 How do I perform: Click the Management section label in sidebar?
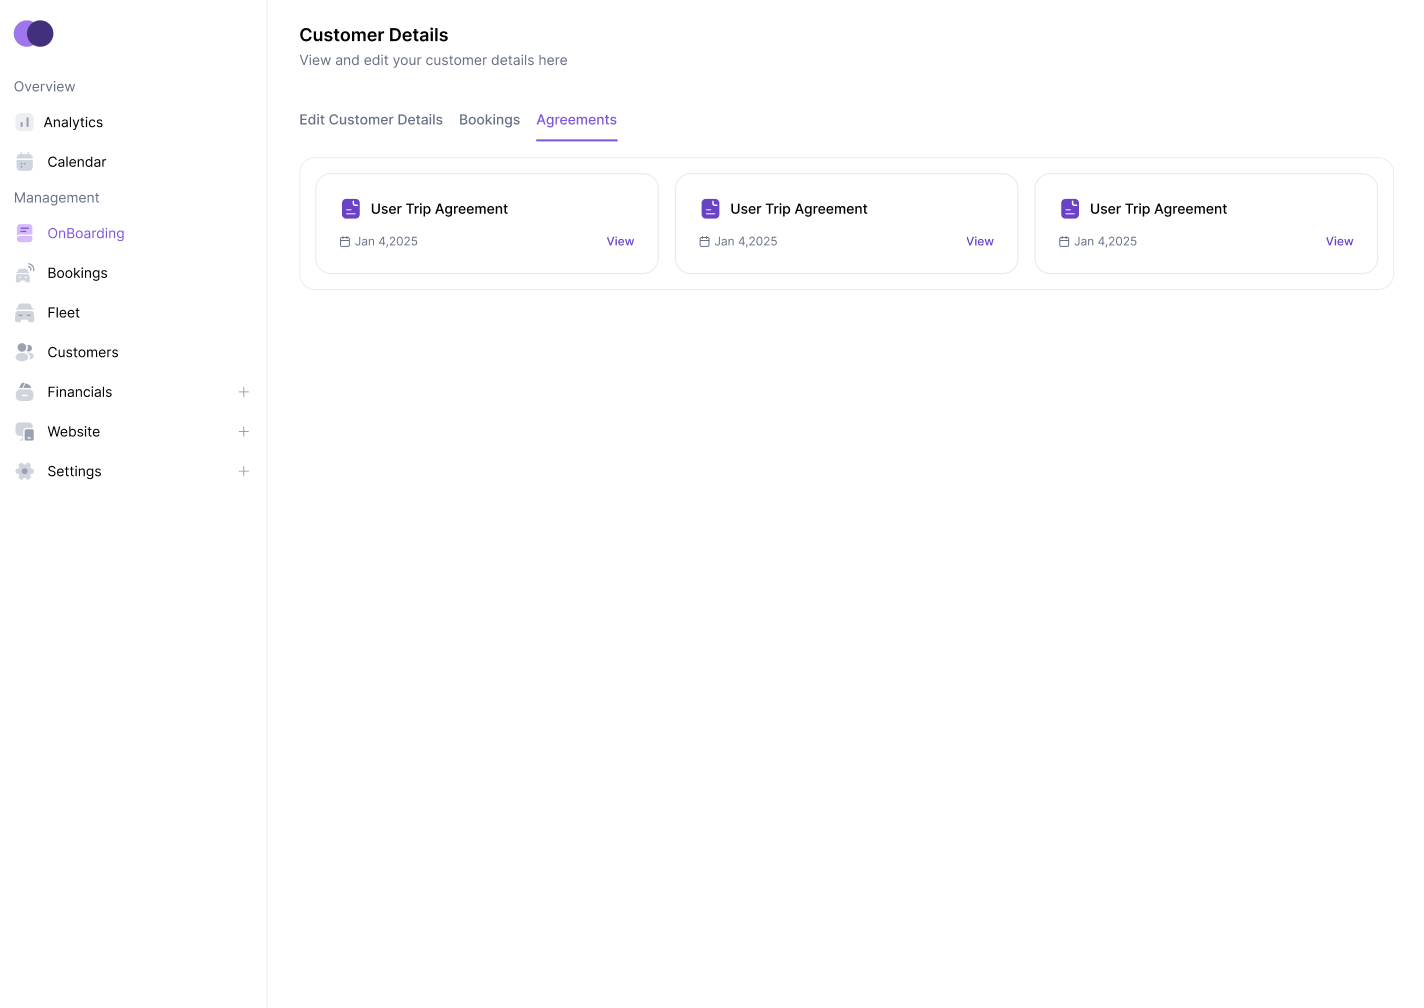tap(57, 198)
